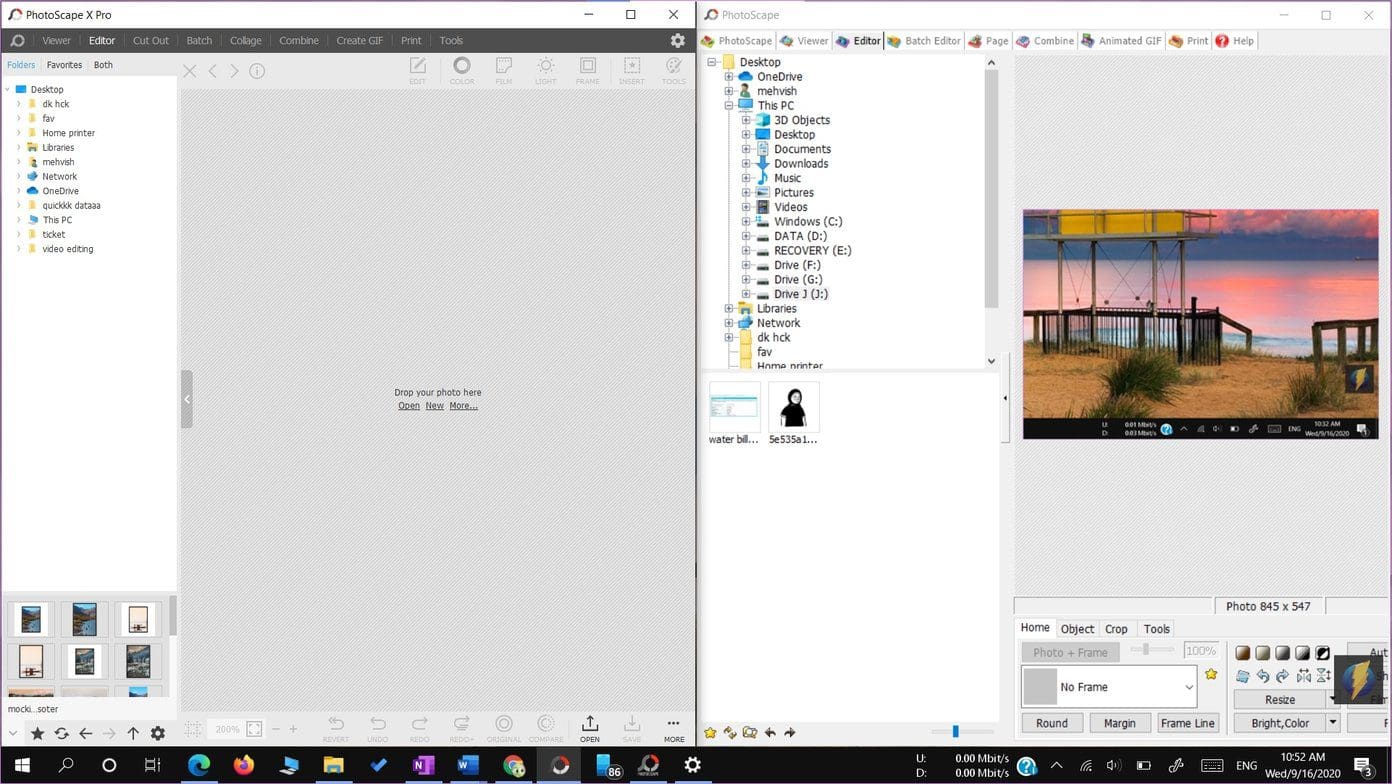Expand the Downloads node in PhotoScape tree
The width and height of the screenshot is (1392, 784).
(x=746, y=164)
